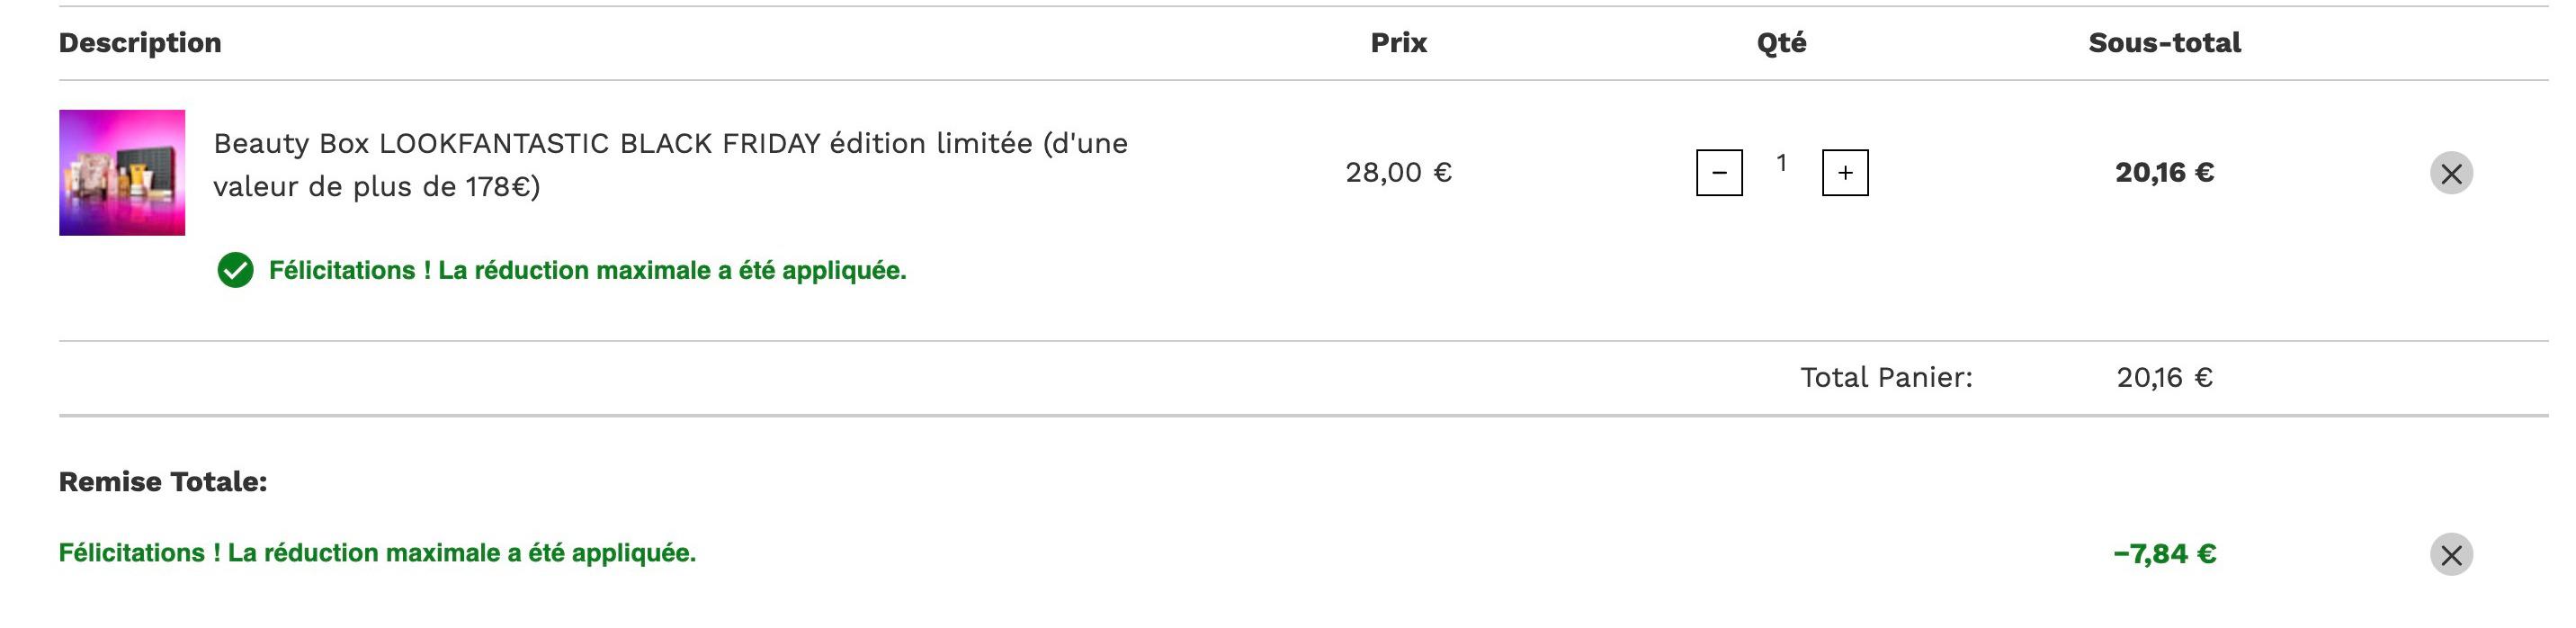Screen dimensions: 2576x628
Task: Click the bold 20,16 € item subtotal
Action: (2164, 173)
